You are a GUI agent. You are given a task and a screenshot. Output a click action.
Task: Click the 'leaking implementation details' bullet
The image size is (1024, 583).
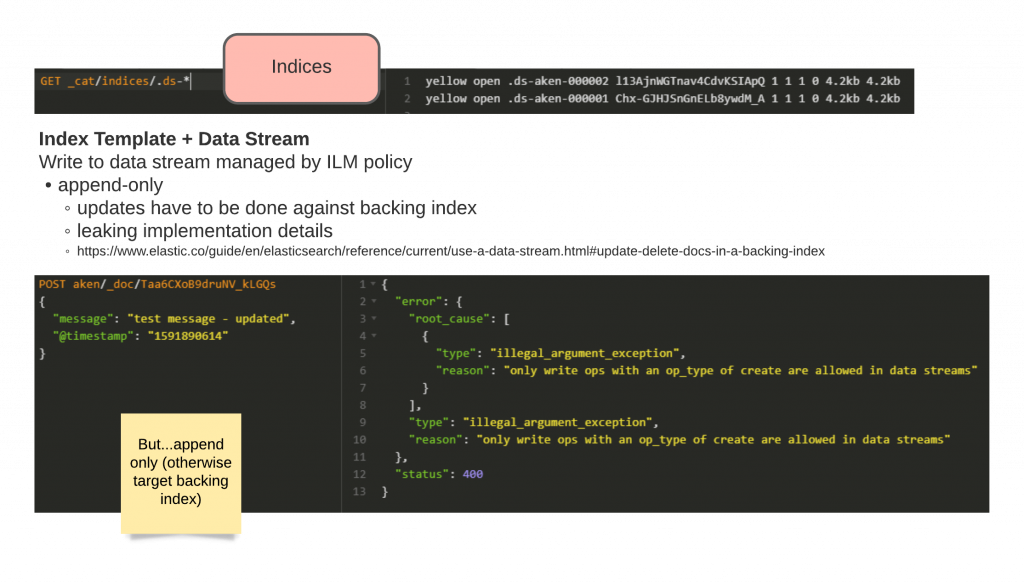point(204,231)
